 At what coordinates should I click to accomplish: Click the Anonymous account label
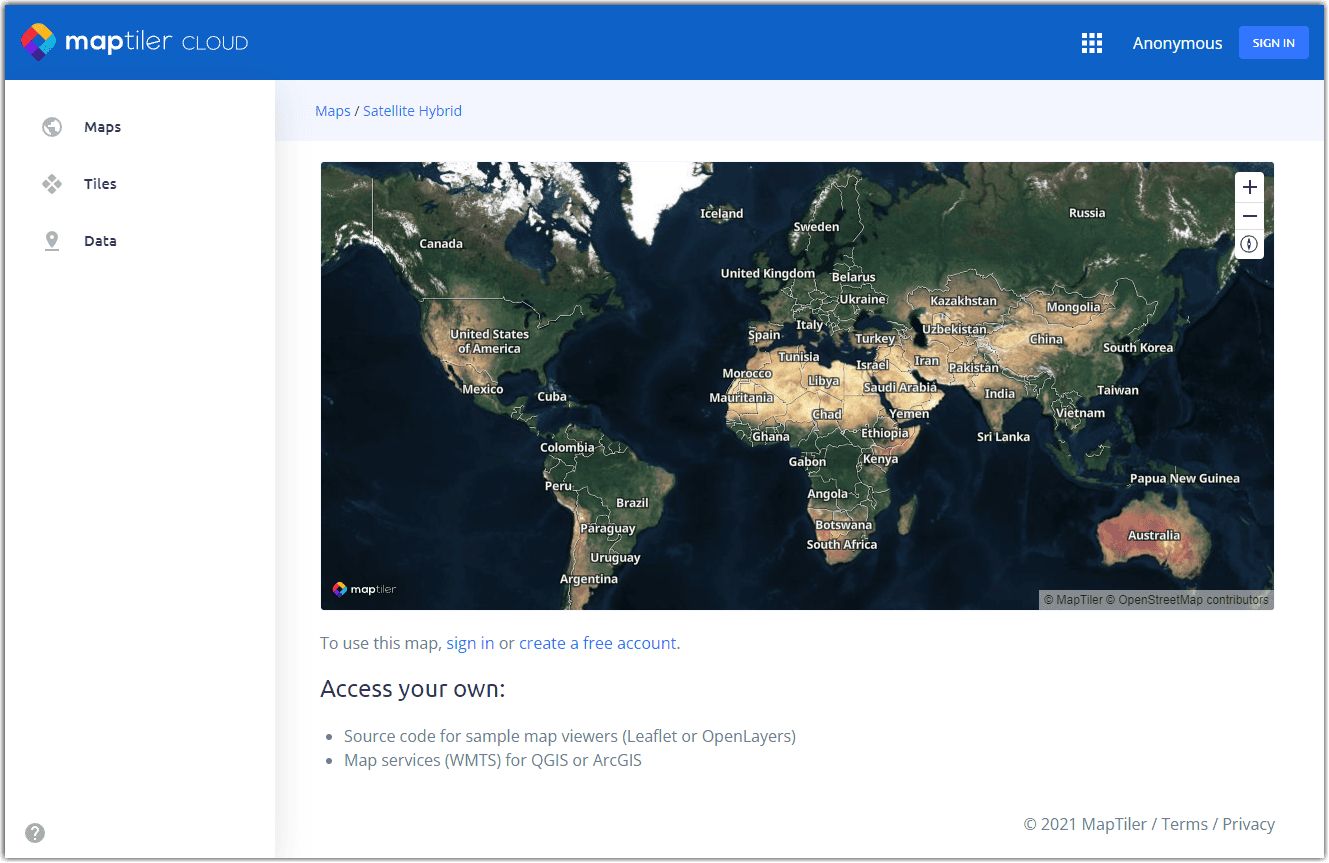[1177, 42]
